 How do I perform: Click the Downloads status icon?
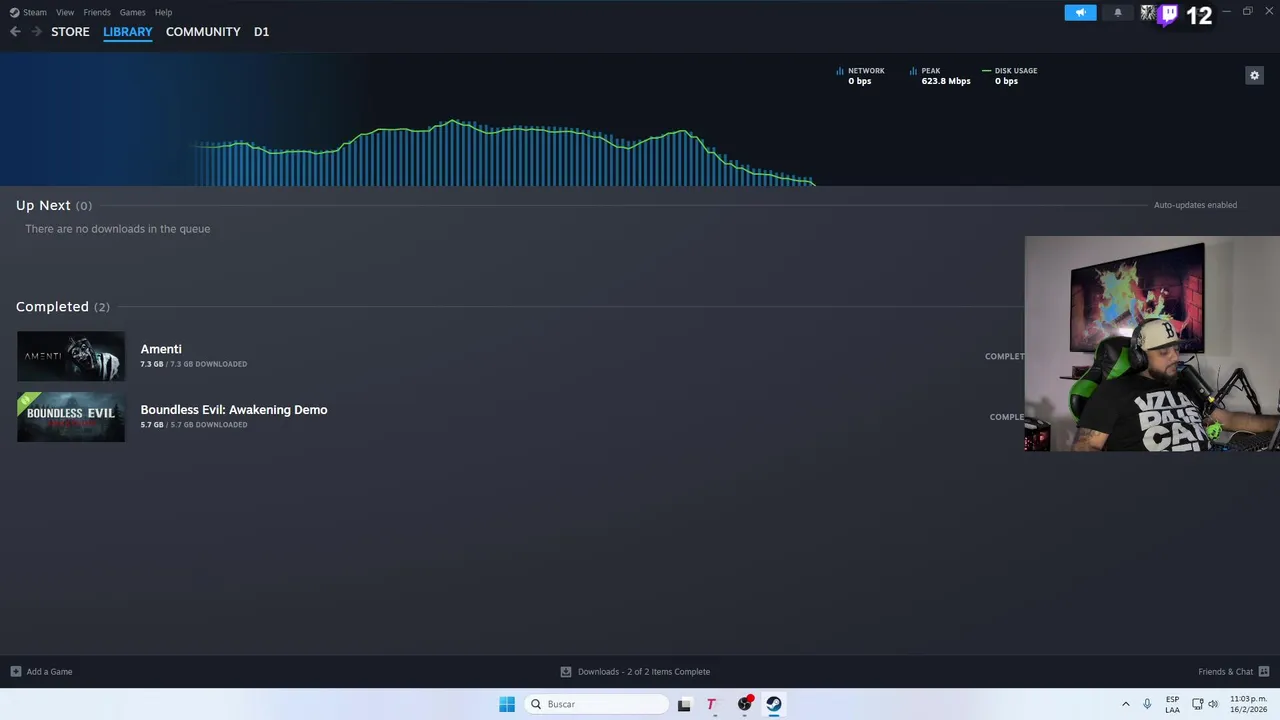coord(566,672)
